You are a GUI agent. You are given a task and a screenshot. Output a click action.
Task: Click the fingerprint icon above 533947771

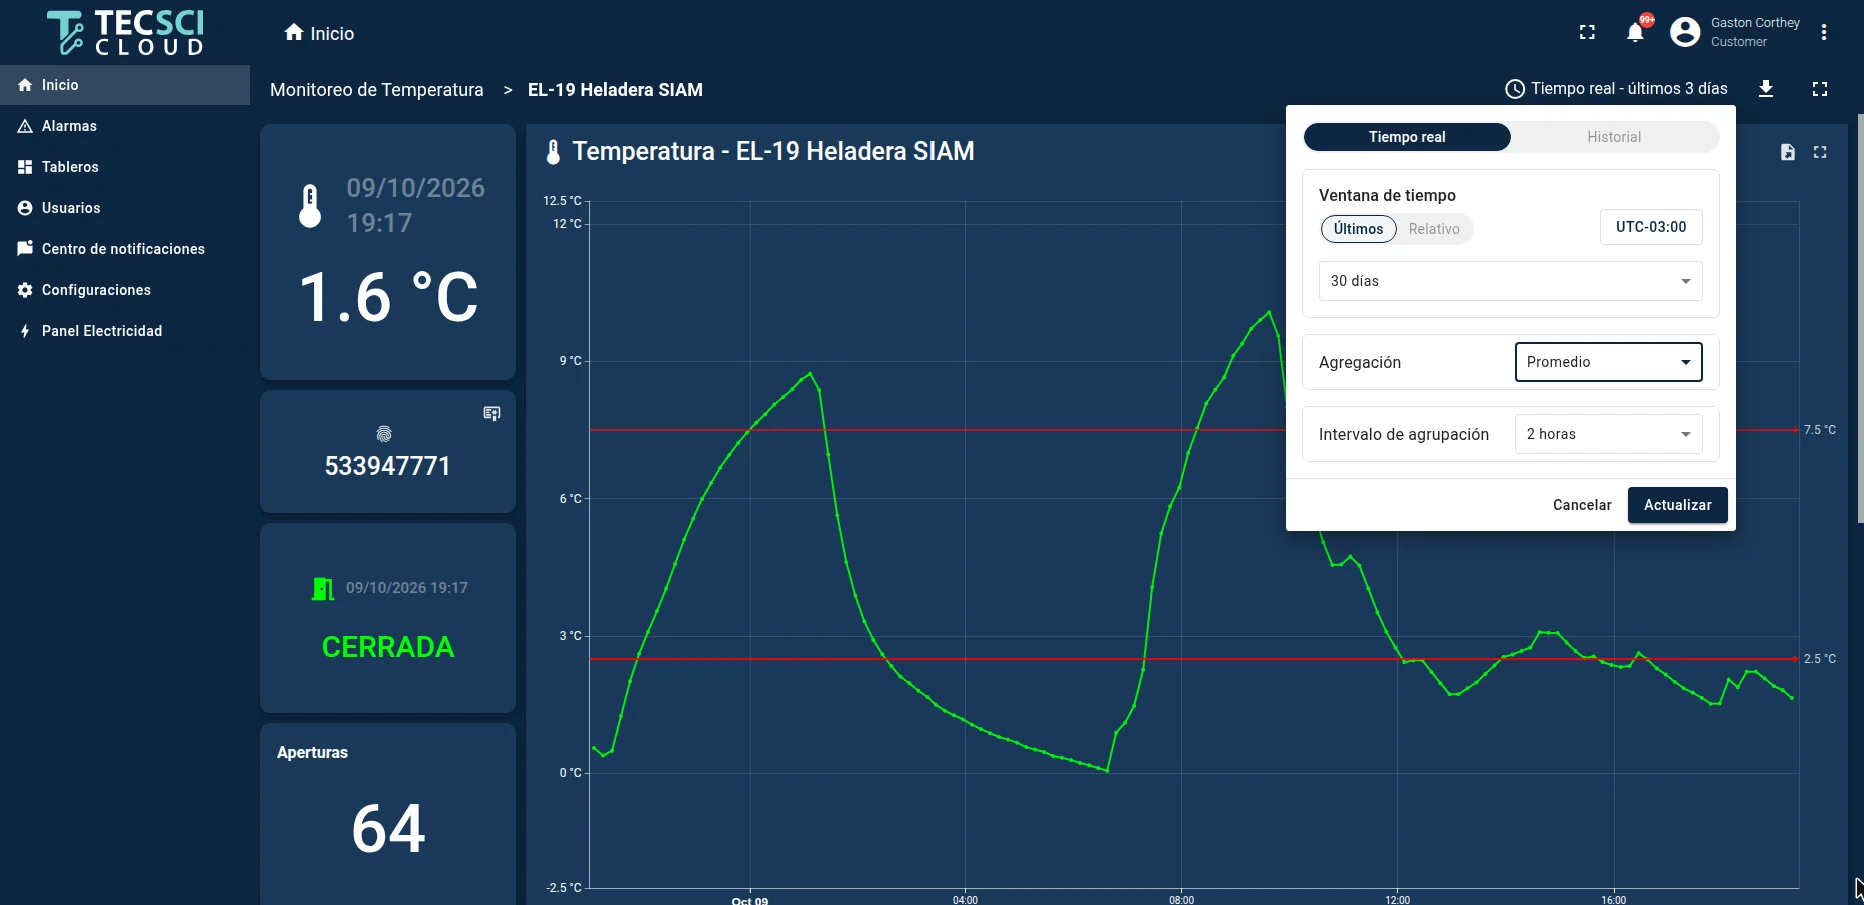(384, 434)
